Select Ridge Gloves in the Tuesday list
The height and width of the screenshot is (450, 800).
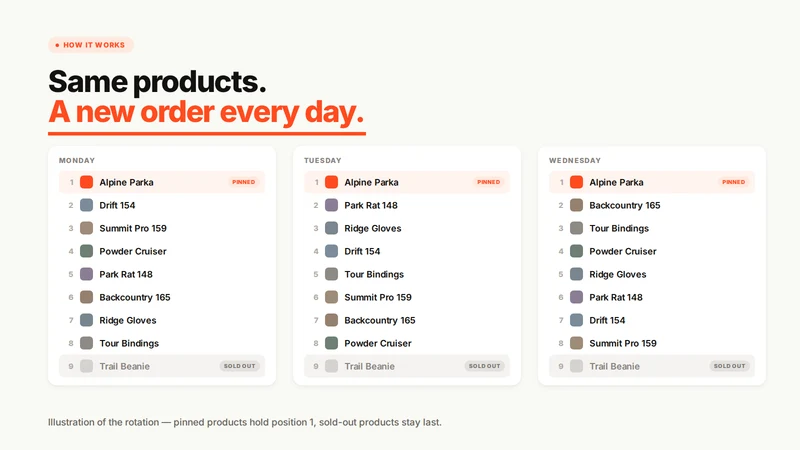point(407,228)
